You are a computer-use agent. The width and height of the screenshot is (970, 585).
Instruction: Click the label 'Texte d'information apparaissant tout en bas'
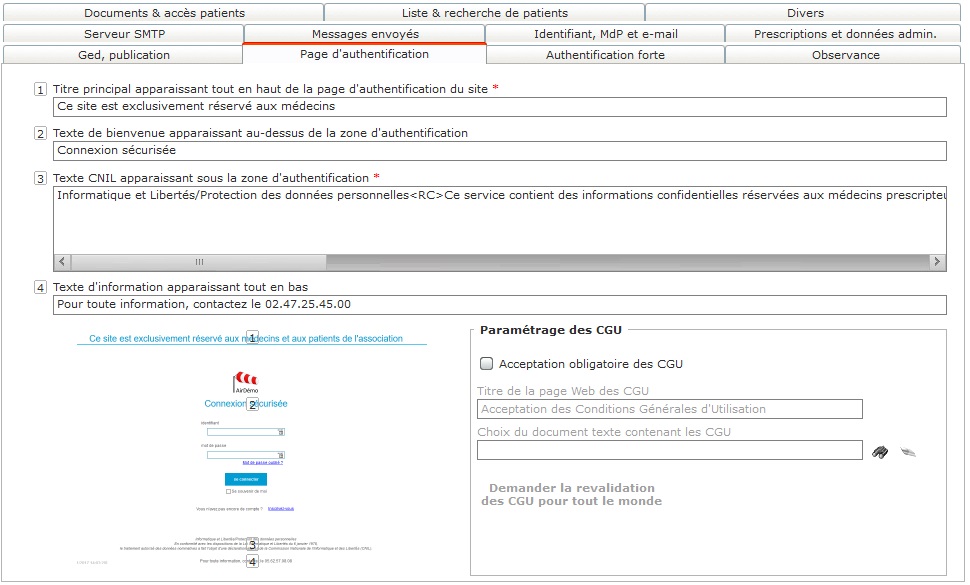point(180,287)
